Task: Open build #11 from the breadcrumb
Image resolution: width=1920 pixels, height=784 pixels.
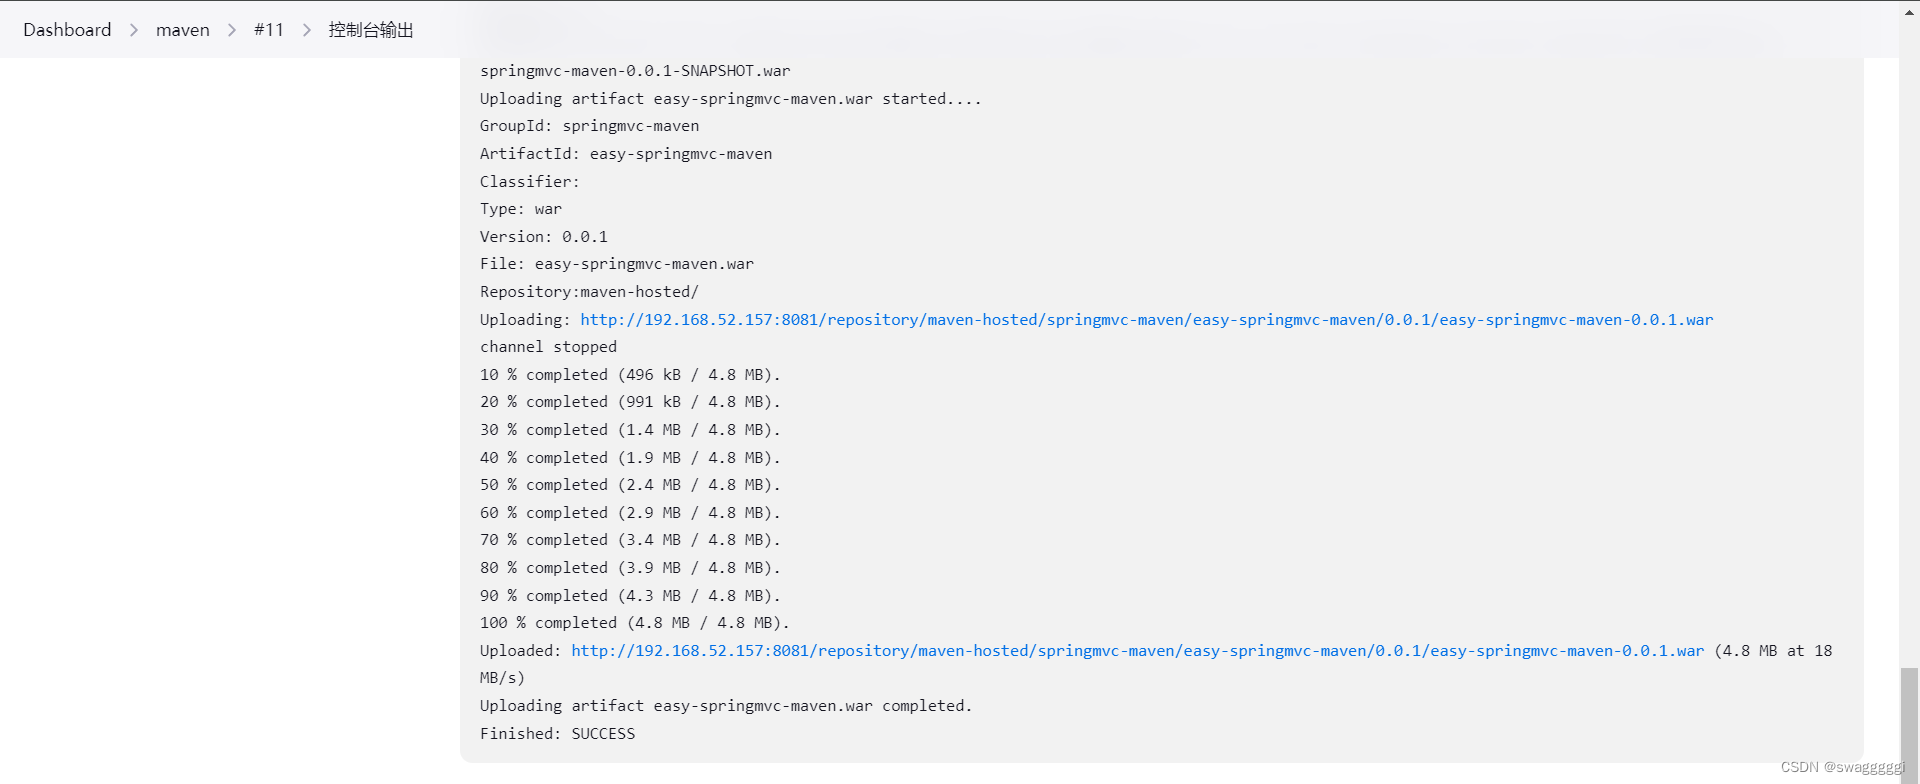Action: tap(269, 30)
